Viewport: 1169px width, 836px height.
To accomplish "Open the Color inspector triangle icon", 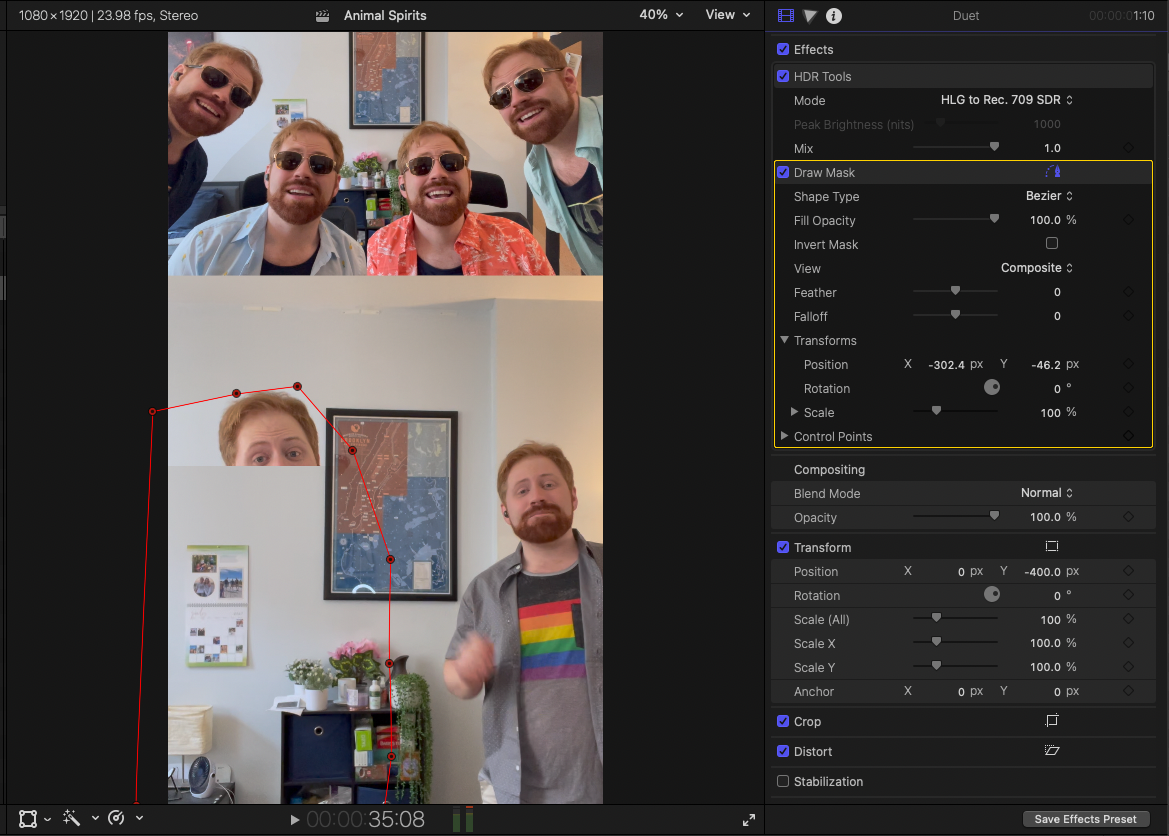I will coord(810,16).
